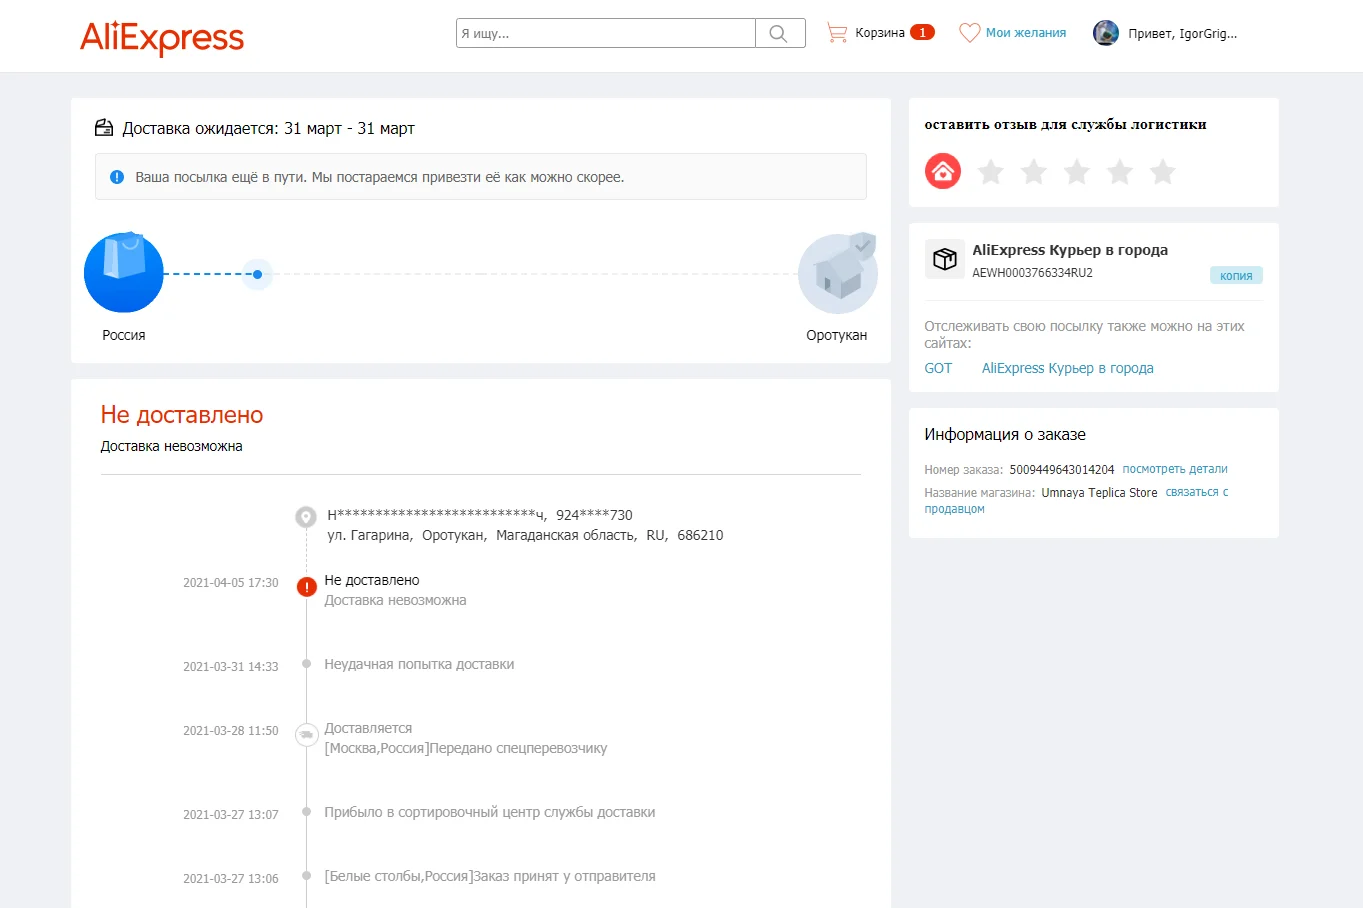Click the 2021-03-31 14:33 timestamp
The width and height of the screenshot is (1363, 908).
coord(231,667)
